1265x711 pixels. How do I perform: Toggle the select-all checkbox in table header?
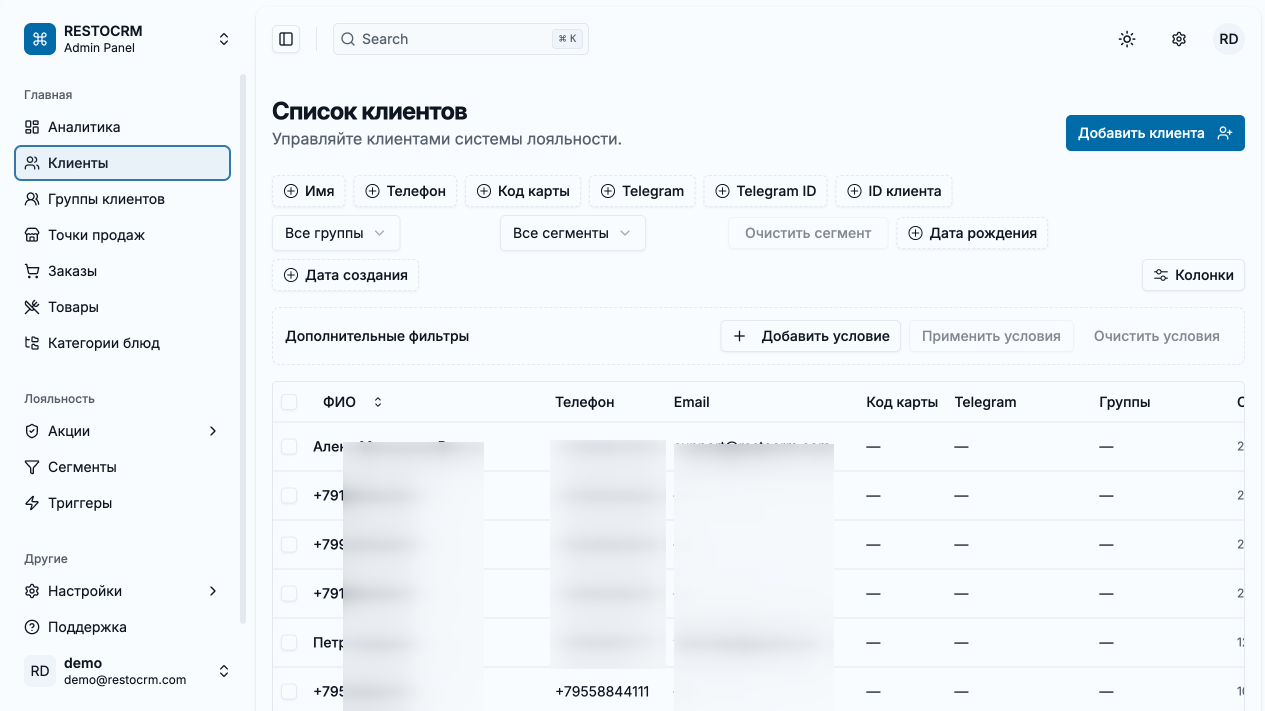point(289,402)
